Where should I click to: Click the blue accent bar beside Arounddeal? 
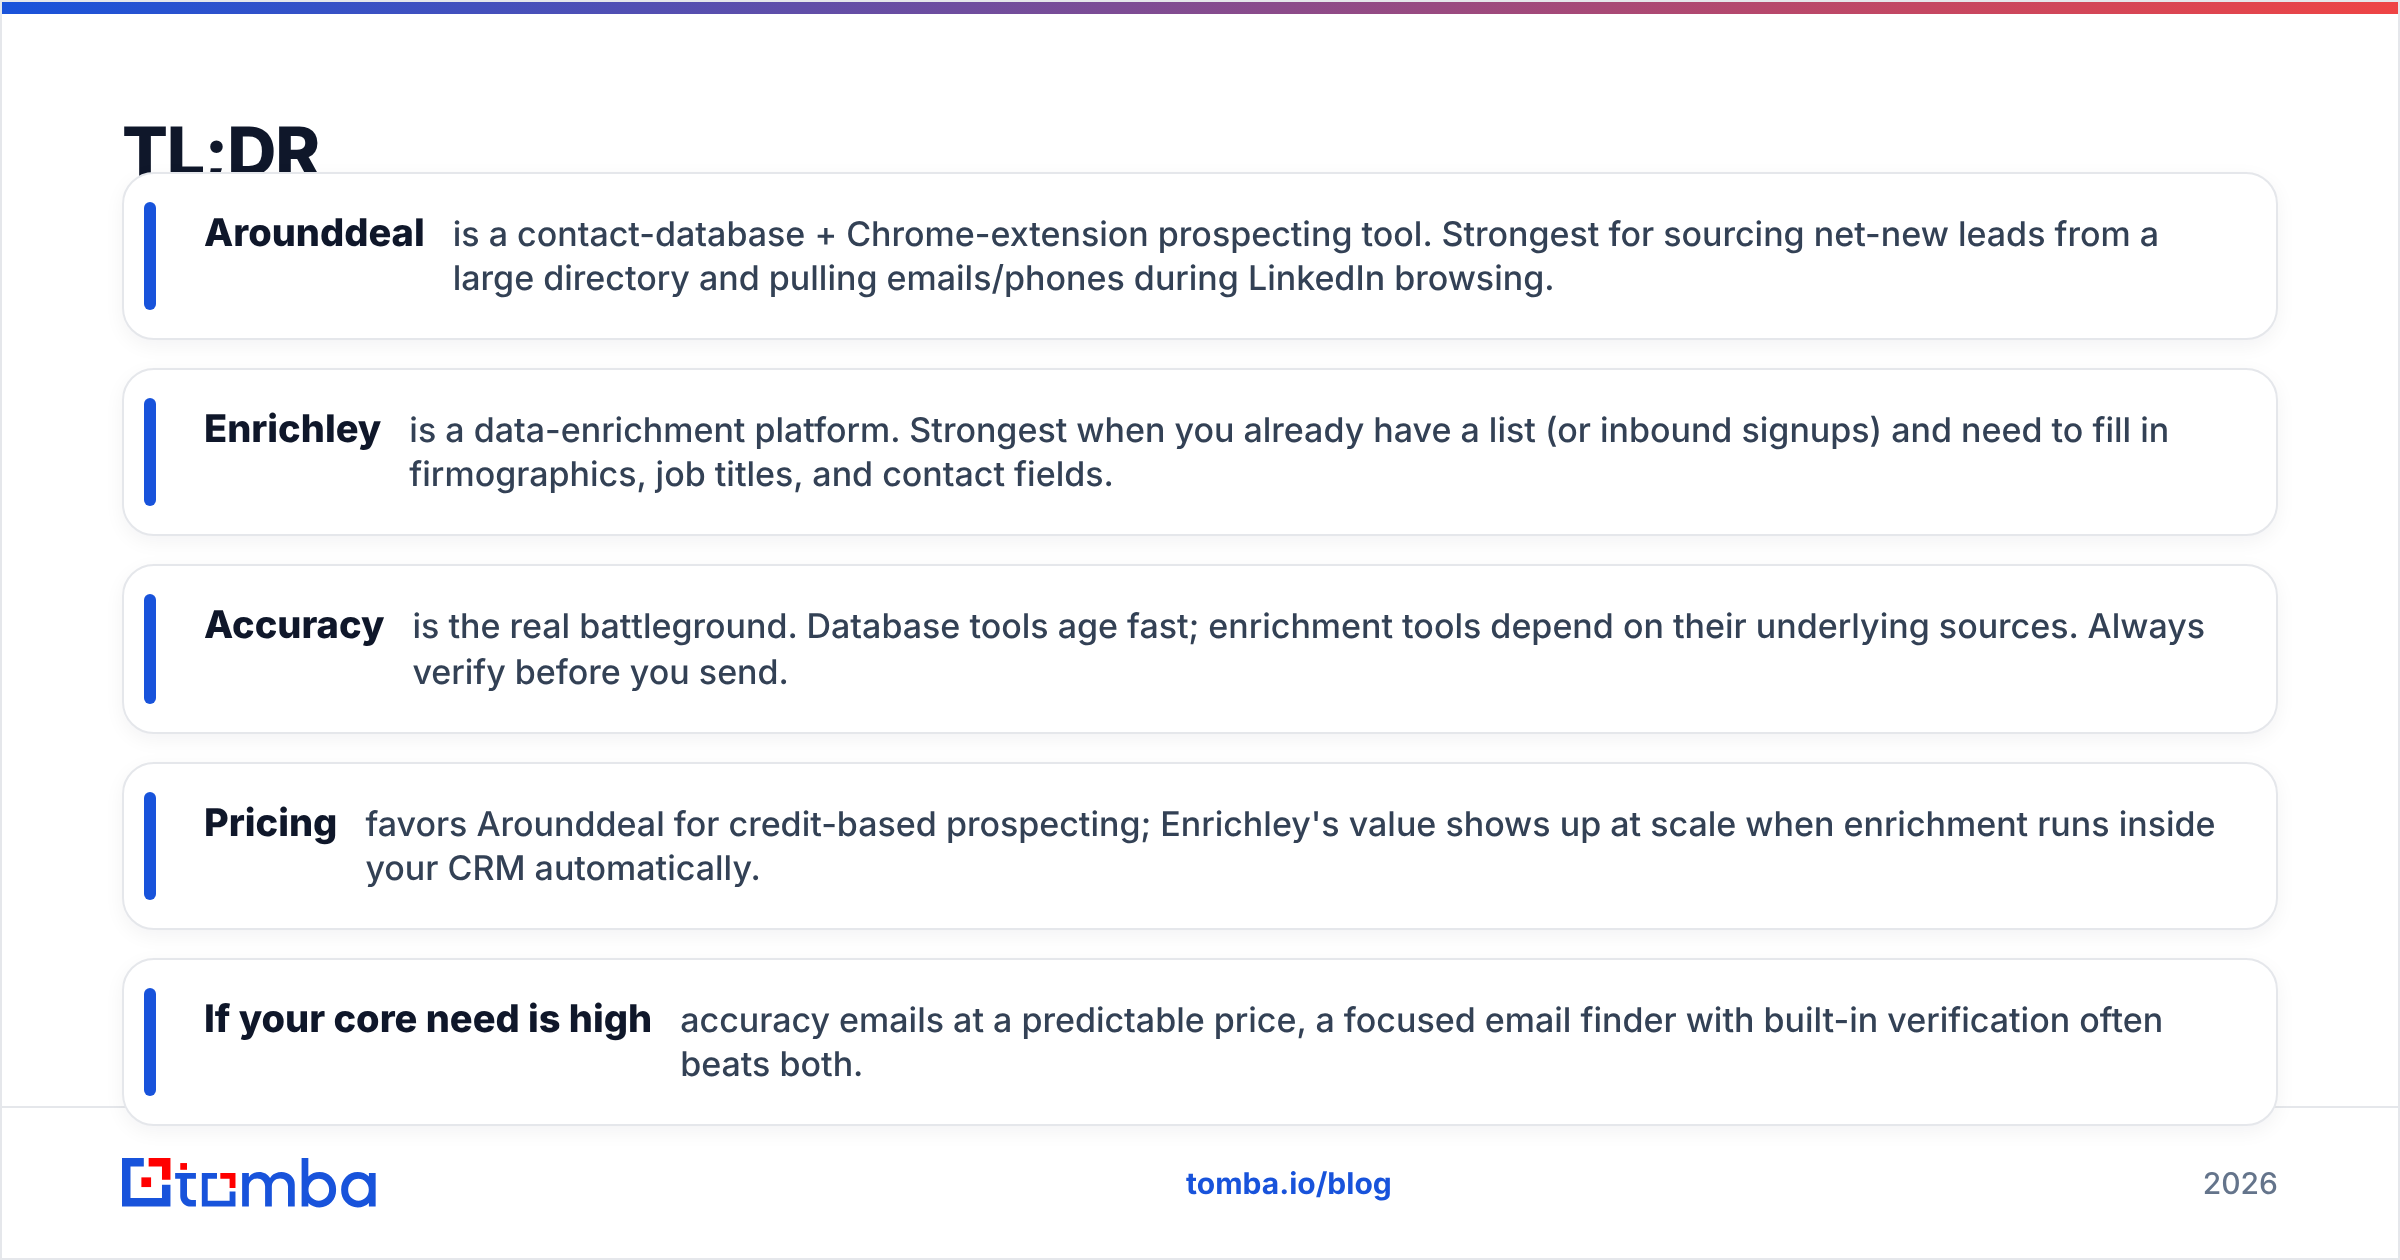point(150,256)
